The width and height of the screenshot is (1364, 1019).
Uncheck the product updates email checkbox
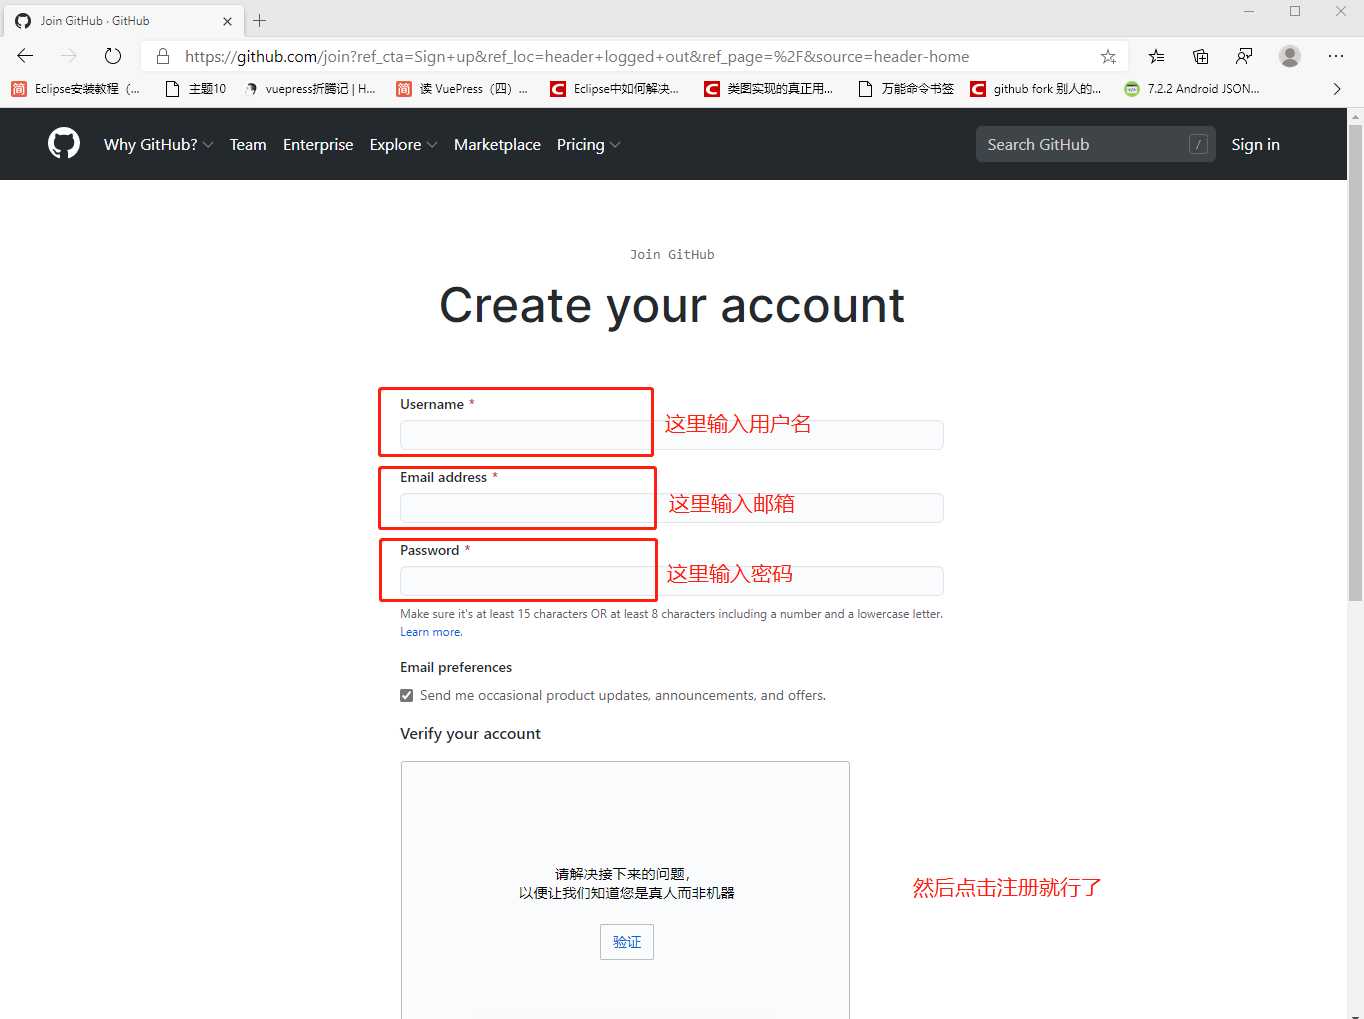click(x=407, y=695)
